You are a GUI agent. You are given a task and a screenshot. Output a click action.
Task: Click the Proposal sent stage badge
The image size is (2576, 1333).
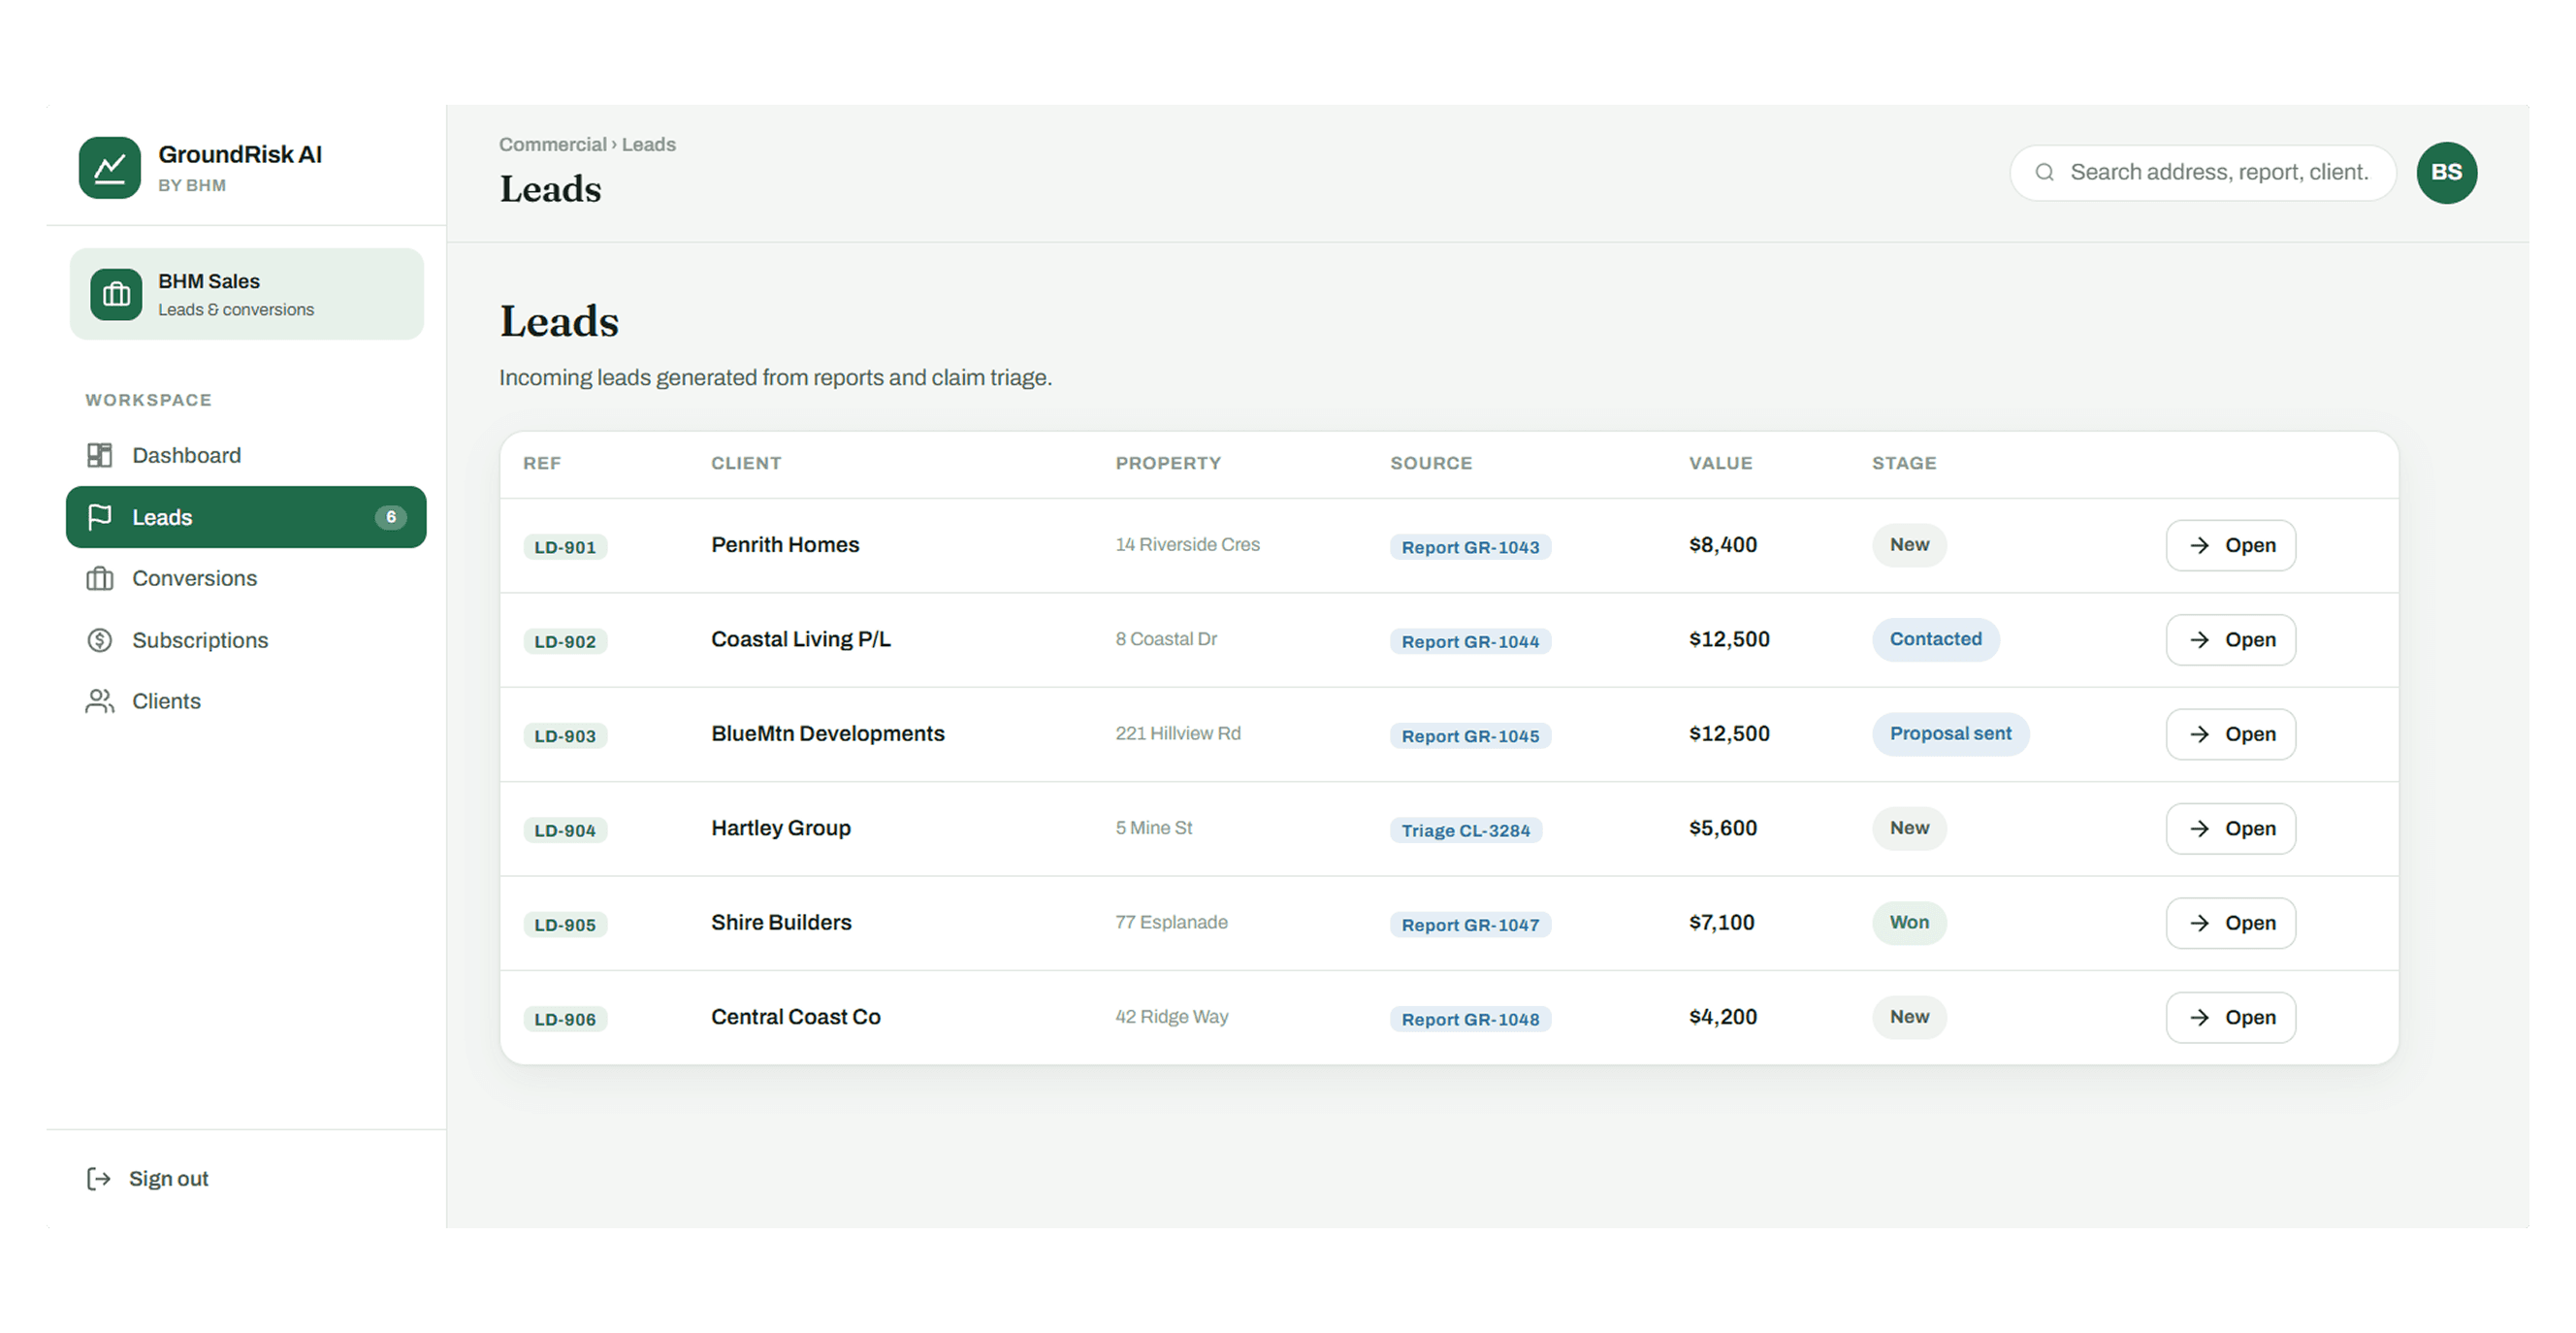tap(1950, 734)
